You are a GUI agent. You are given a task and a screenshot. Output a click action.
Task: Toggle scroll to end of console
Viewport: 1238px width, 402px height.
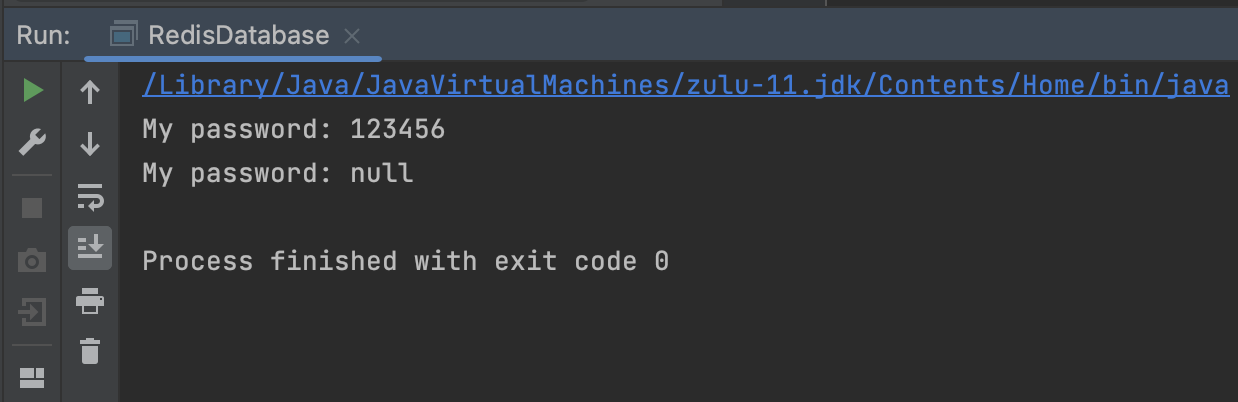click(x=90, y=247)
